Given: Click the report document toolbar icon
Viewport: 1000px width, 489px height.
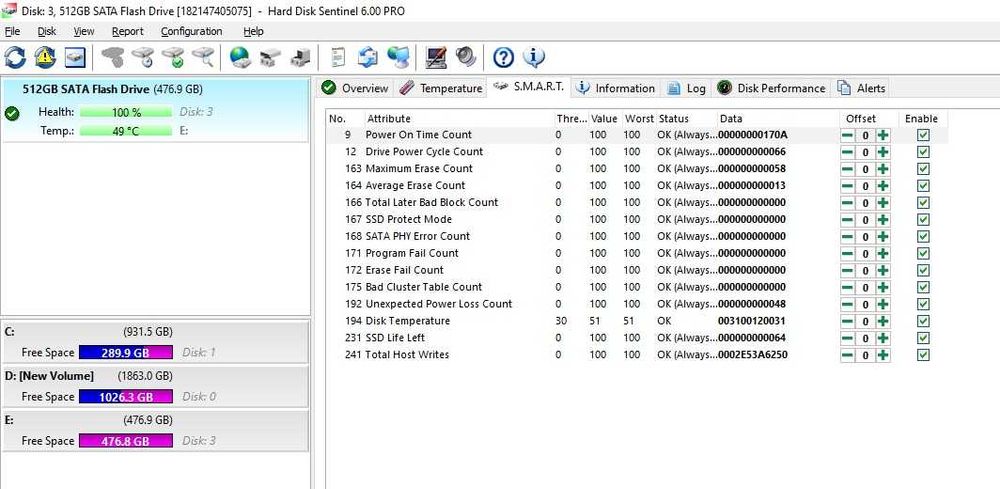Looking at the screenshot, I should [x=337, y=57].
